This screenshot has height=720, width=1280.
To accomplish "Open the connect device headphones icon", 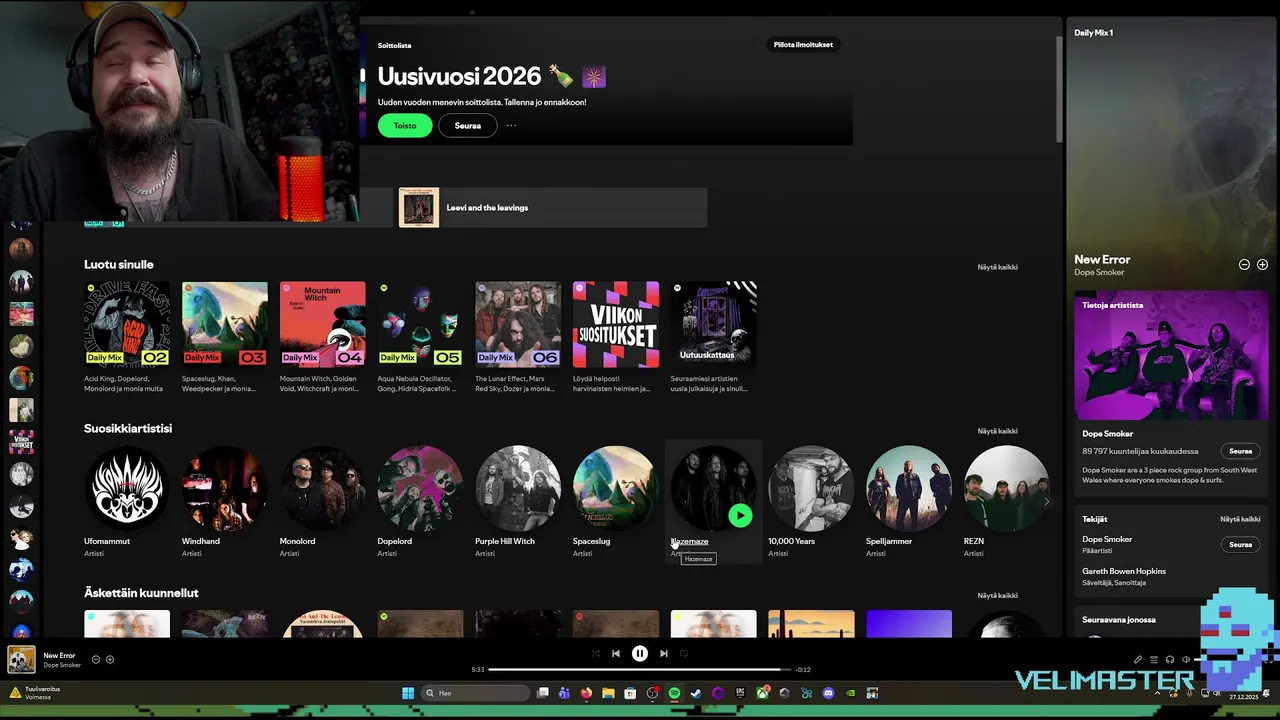I will pos(1169,659).
